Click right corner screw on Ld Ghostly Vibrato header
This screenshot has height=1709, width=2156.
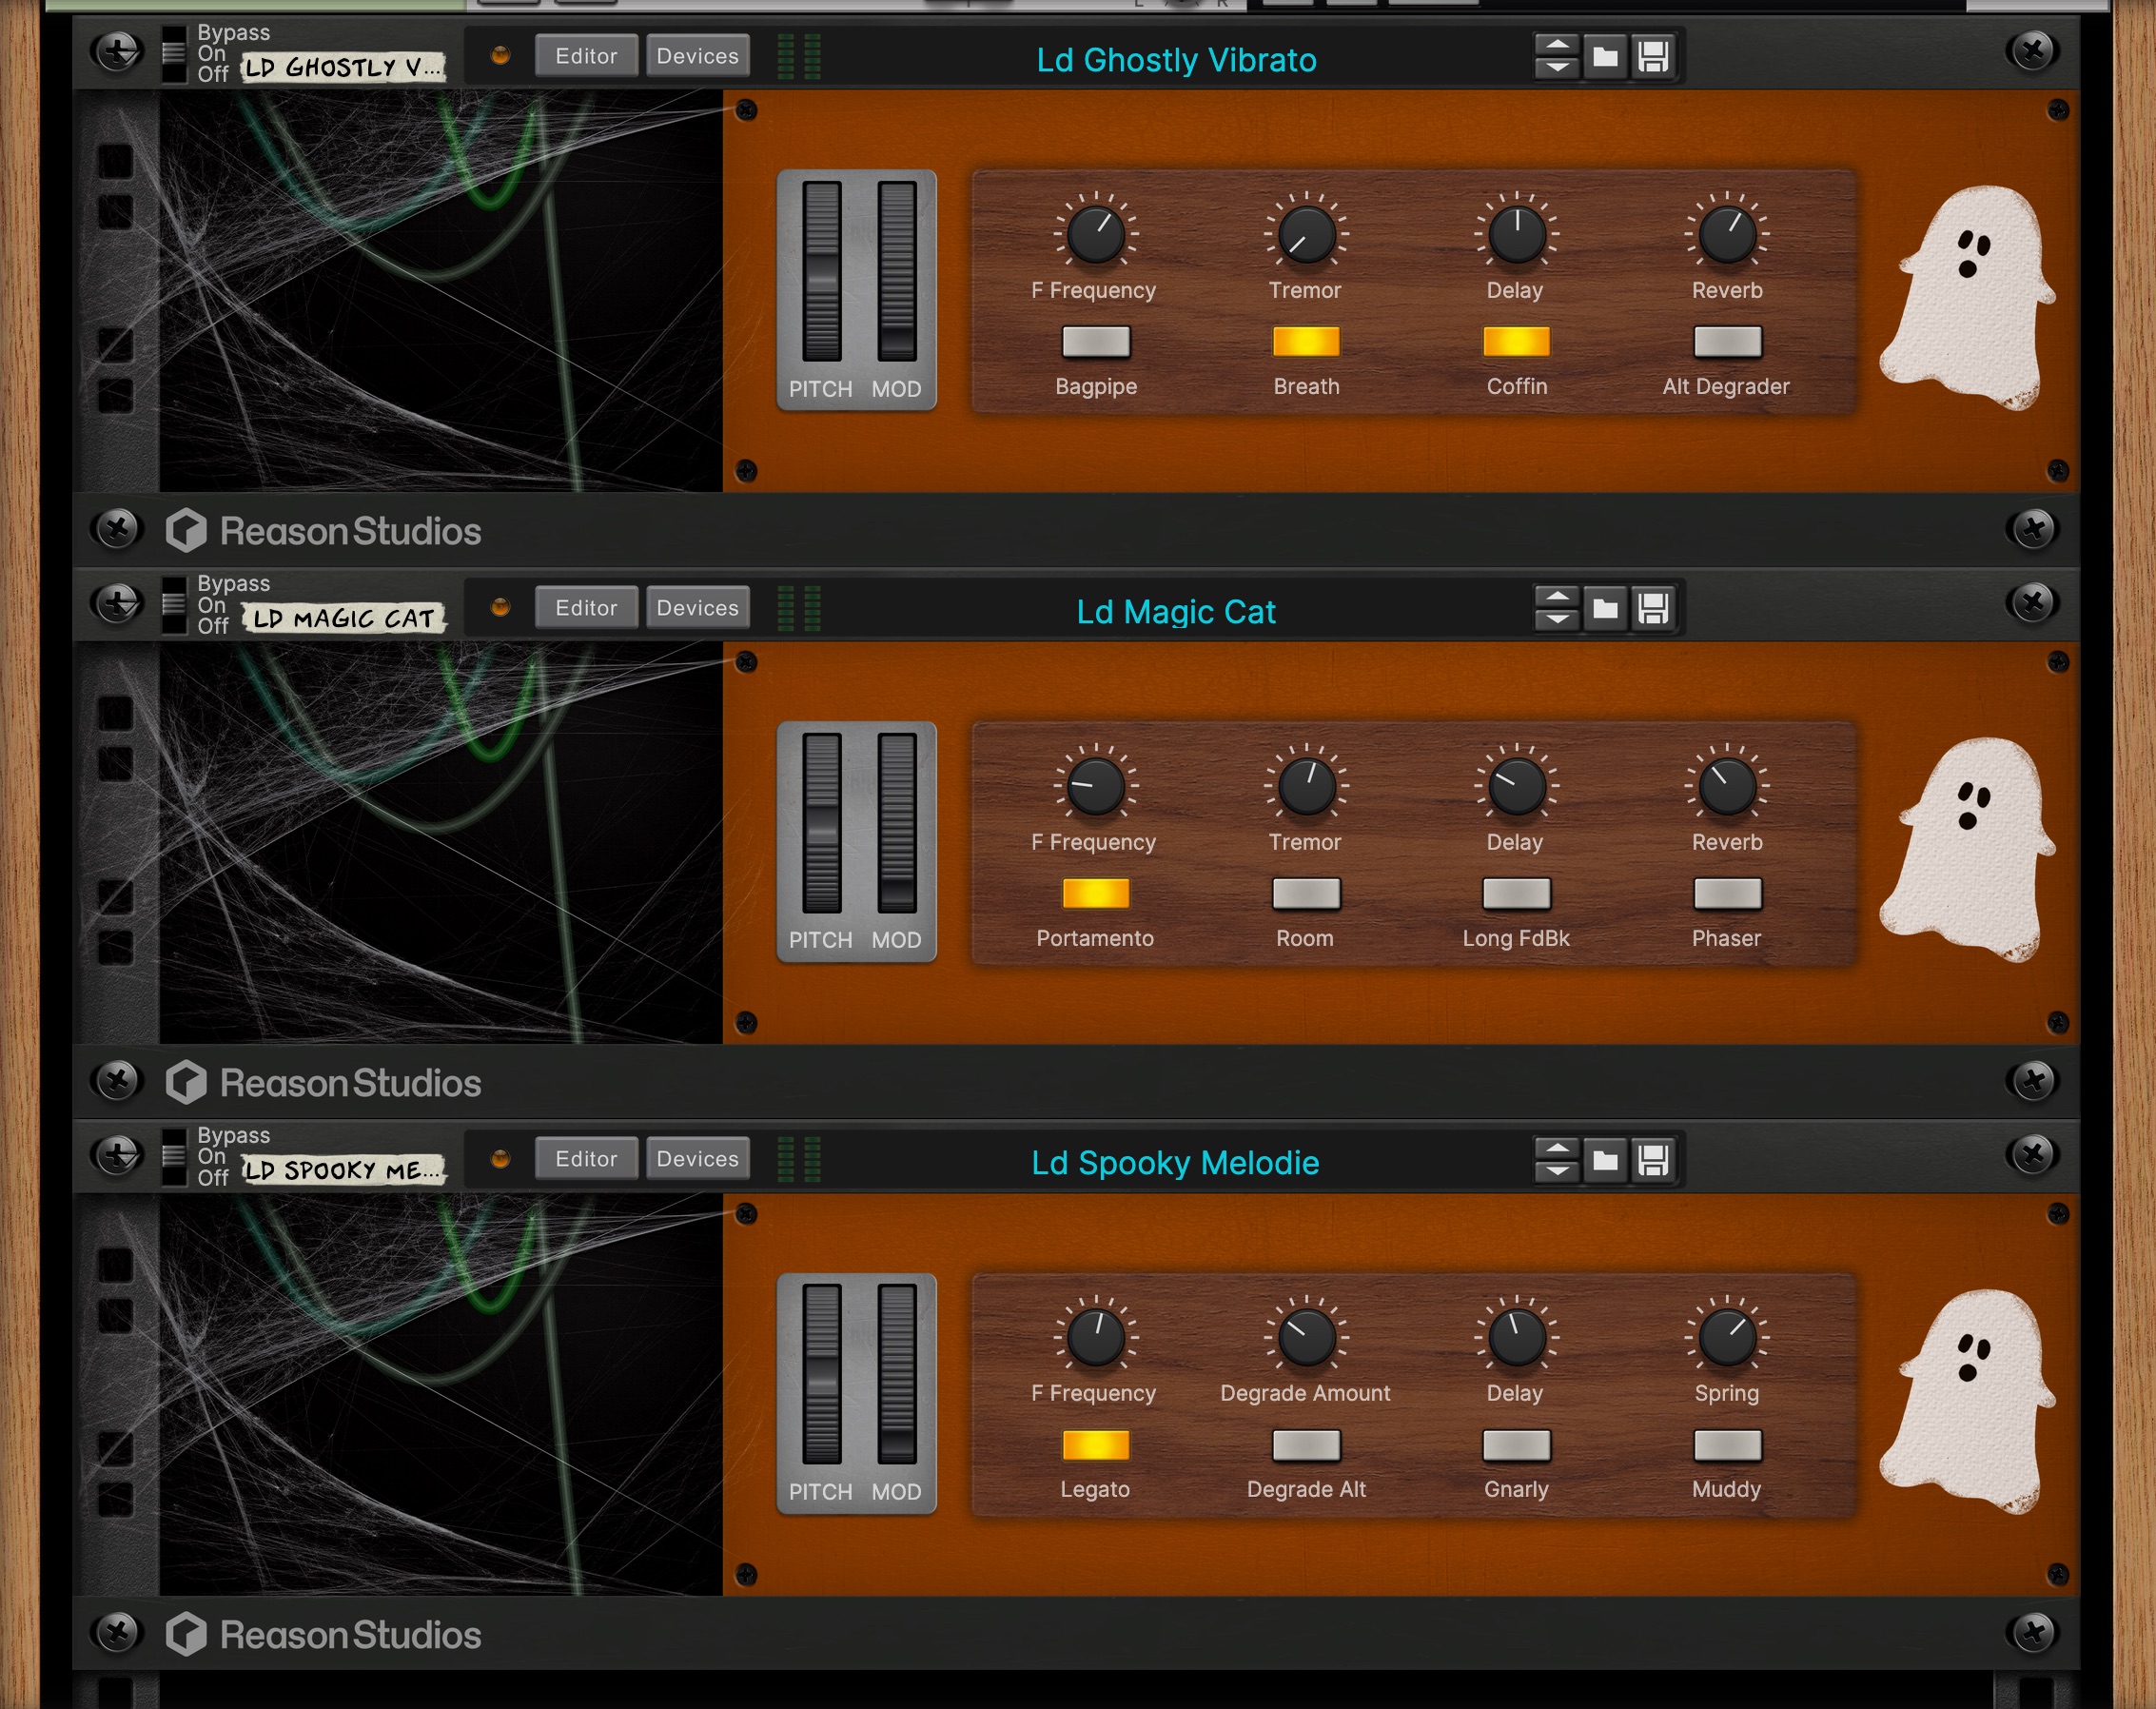click(x=2033, y=50)
